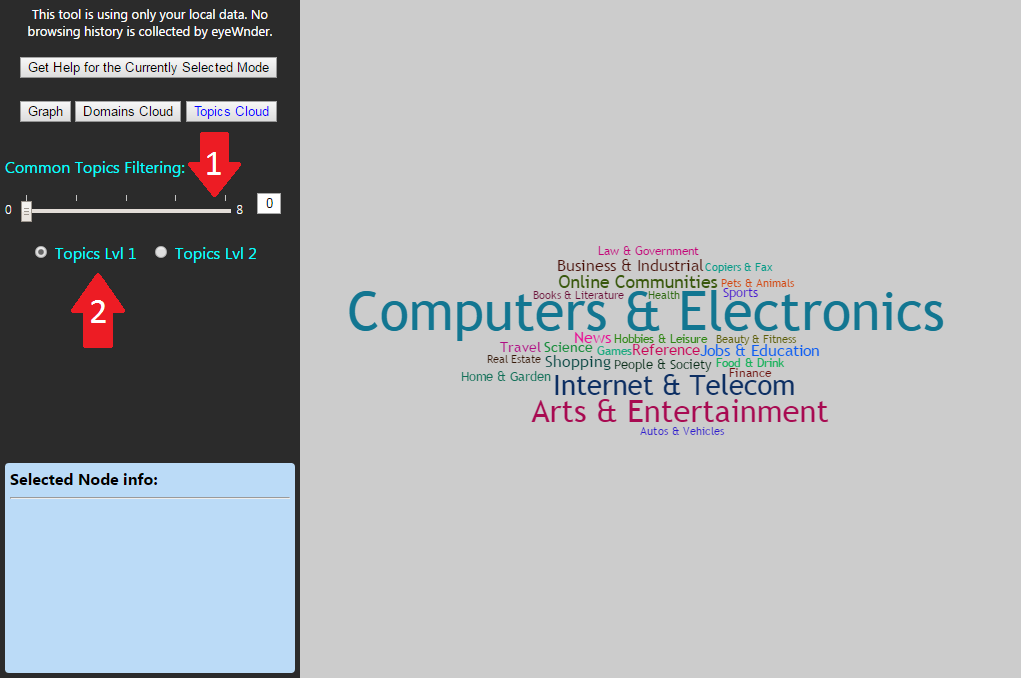Select the Topics Cloud view
Image resolution: width=1021 pixels, height=678 pixels.
(x=232, y=111)
